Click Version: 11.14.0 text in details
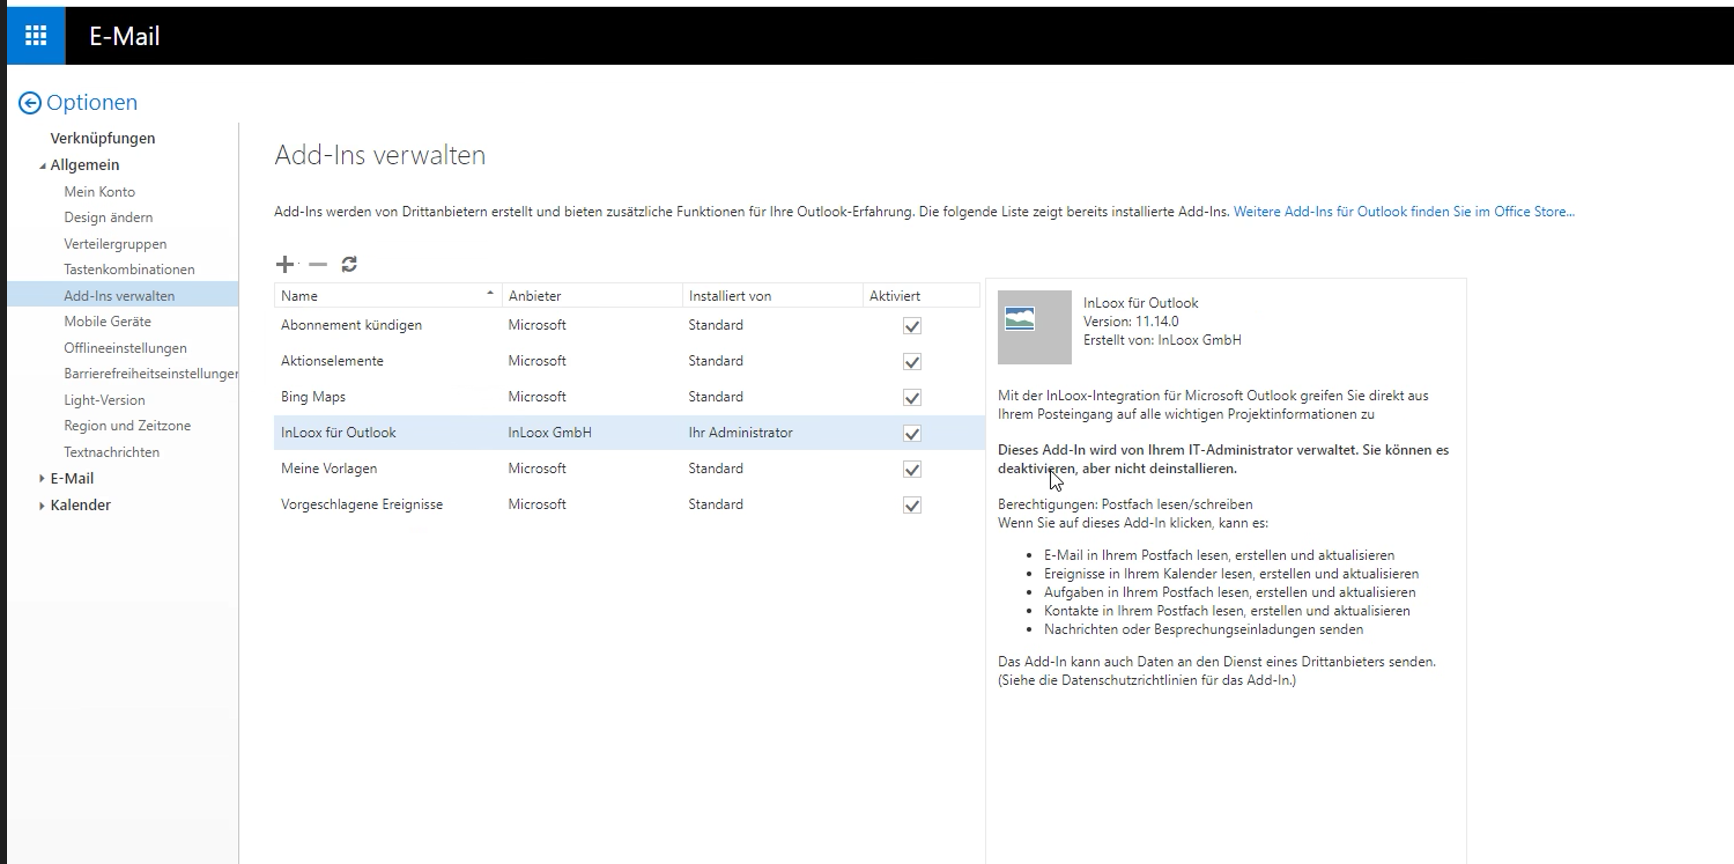Screen dimensions: 1734x864 coord(1131,322)
